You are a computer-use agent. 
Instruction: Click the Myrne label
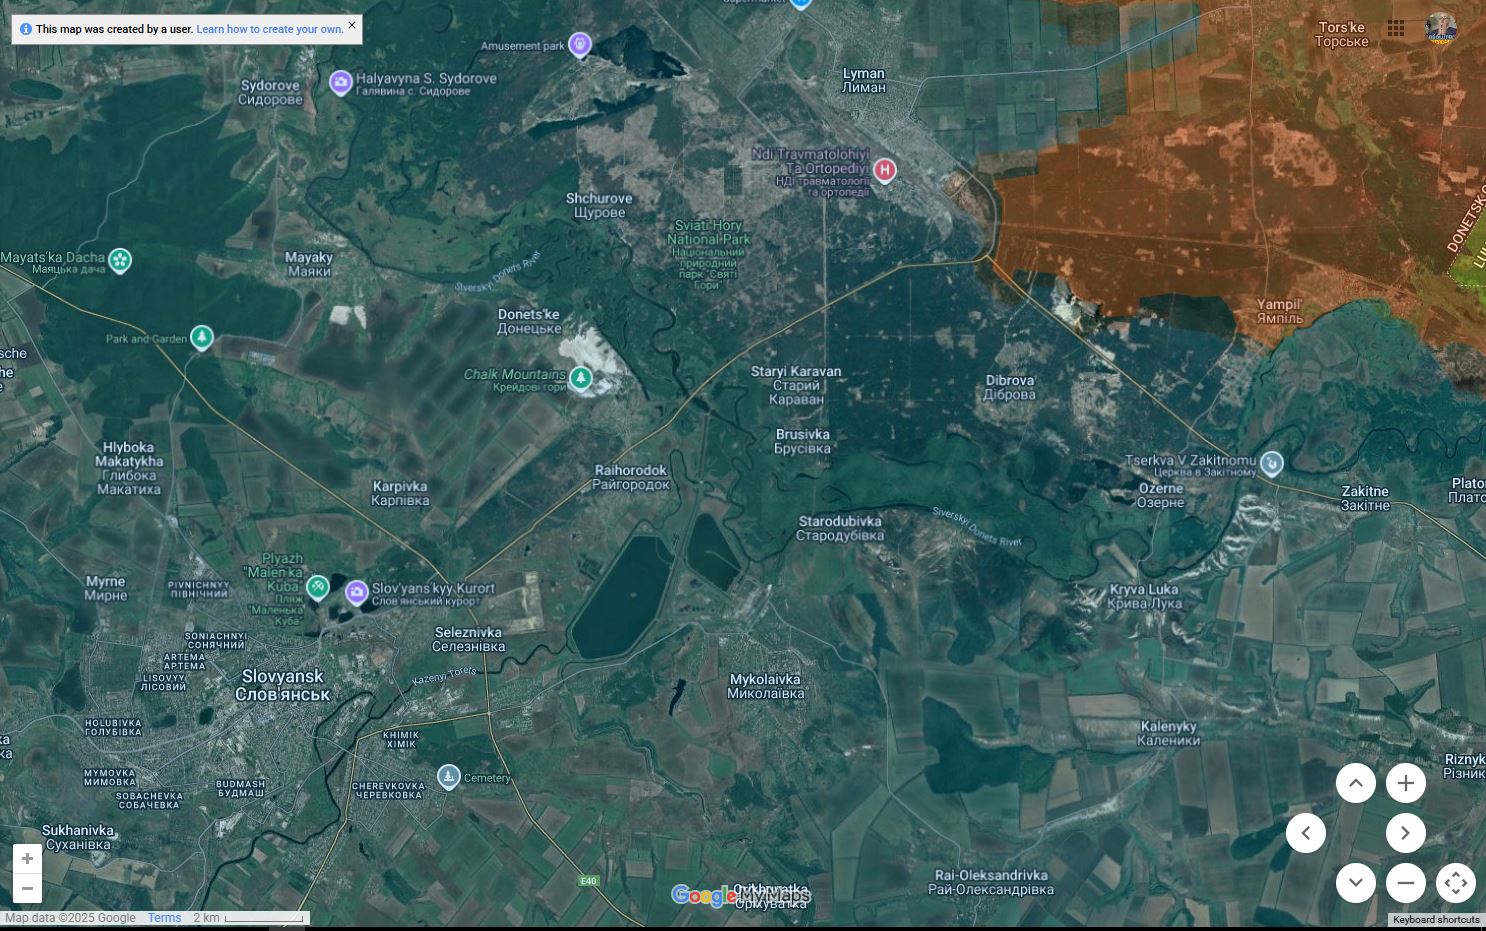tap(106, 588)
